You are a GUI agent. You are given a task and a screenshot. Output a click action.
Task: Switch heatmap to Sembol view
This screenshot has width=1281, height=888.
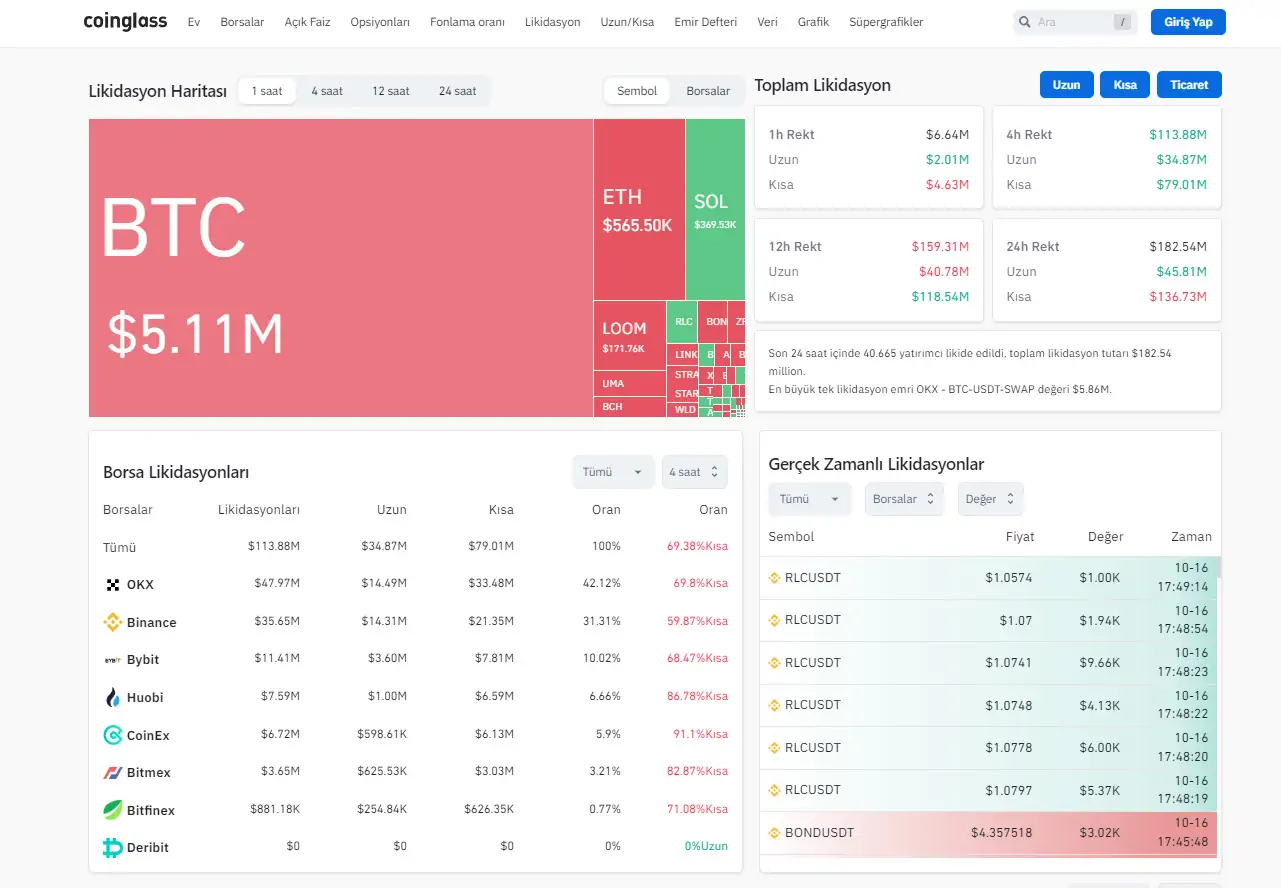click(637, 91)
